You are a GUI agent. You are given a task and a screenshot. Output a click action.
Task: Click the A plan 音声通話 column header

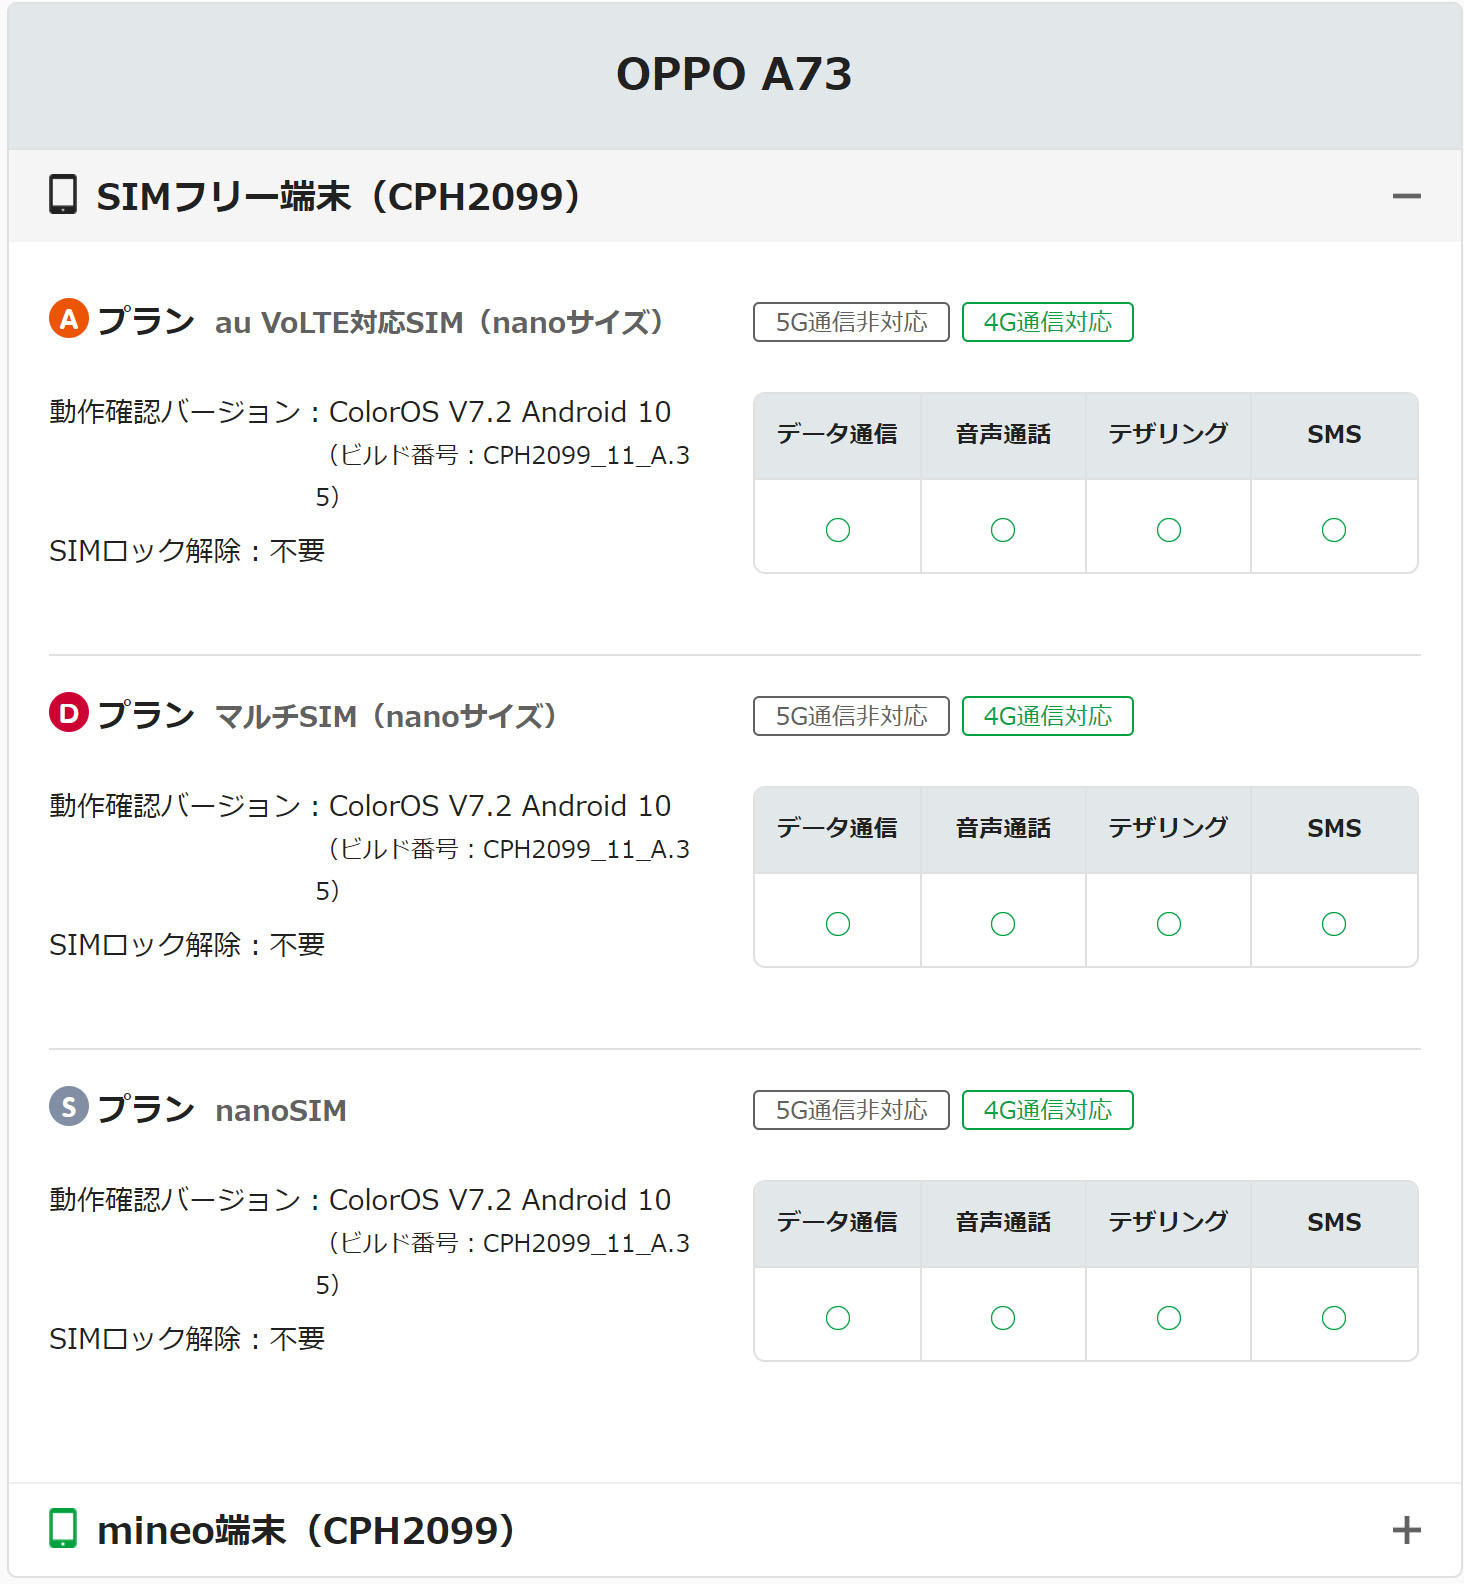pos(1003,435)
